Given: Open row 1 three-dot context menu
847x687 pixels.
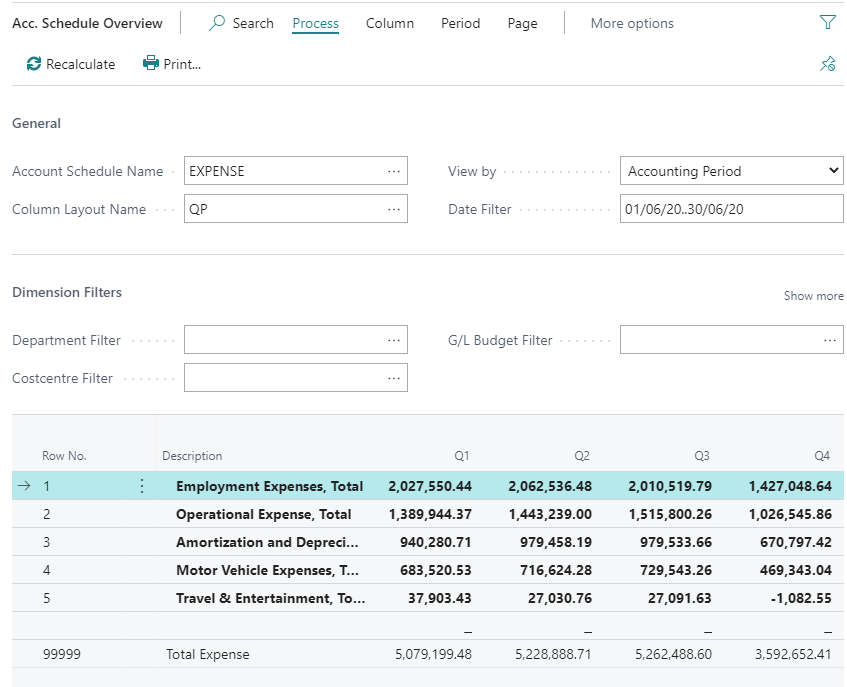Looking at the screenshot, I should click(141, 486).
